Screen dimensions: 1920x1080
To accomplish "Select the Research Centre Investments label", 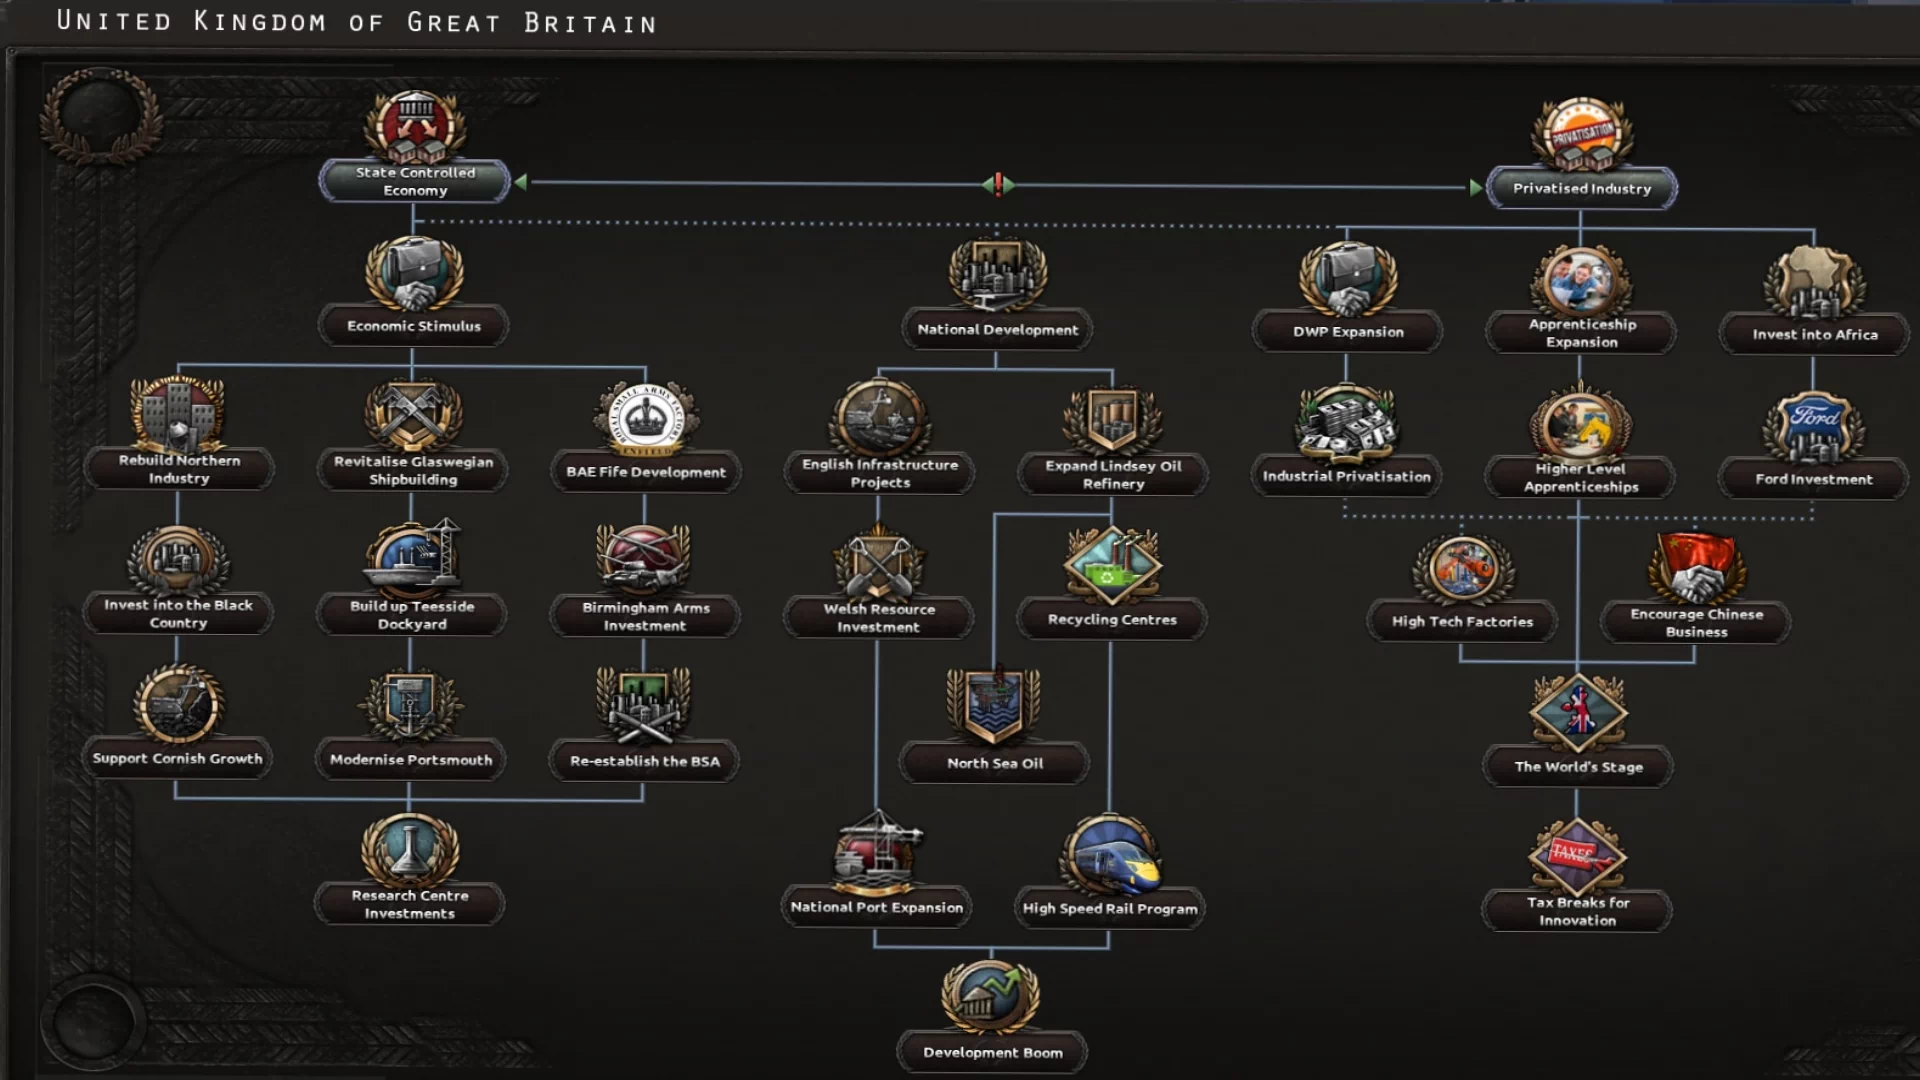I will point(409,904).
